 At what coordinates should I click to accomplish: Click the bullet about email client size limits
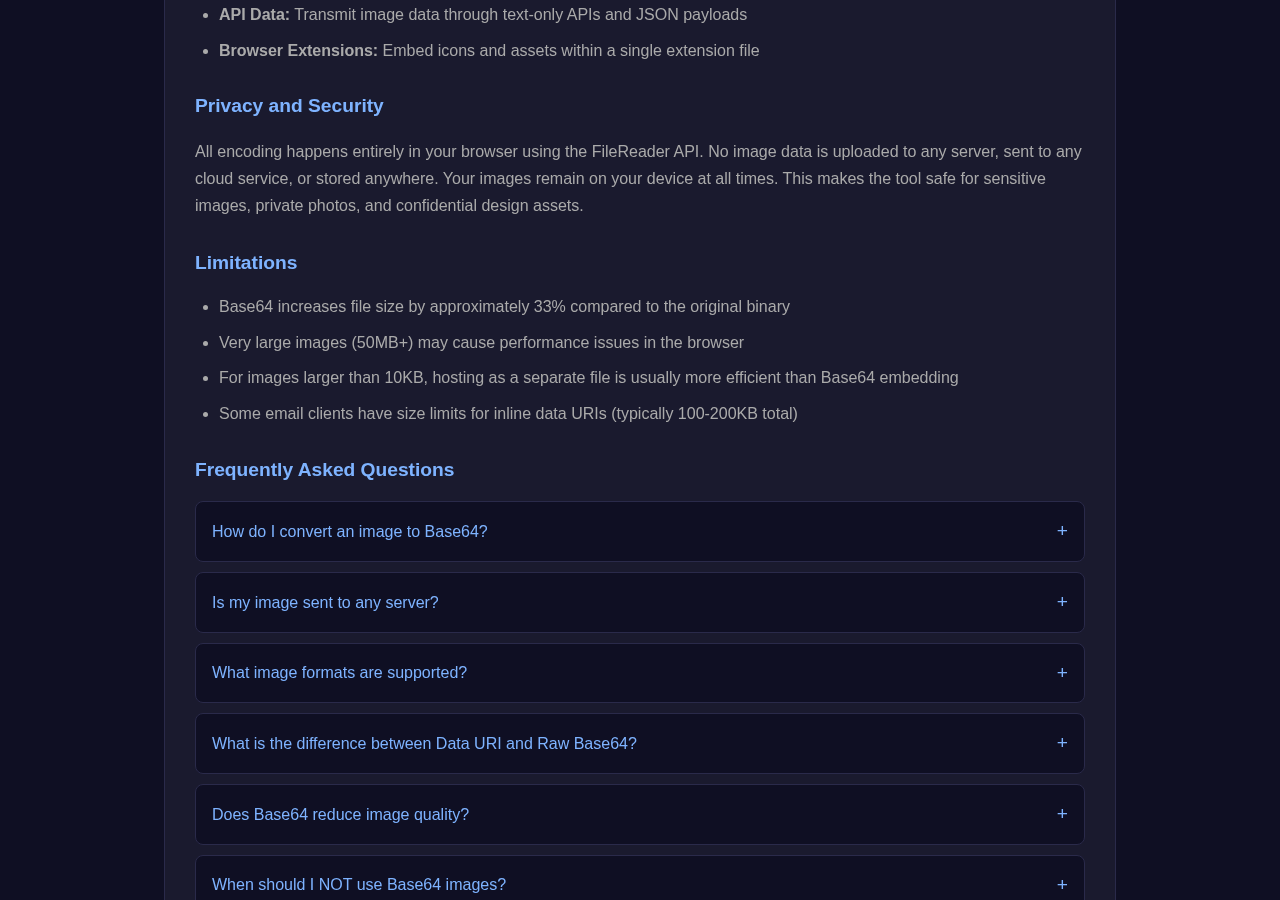coord(508,414)
